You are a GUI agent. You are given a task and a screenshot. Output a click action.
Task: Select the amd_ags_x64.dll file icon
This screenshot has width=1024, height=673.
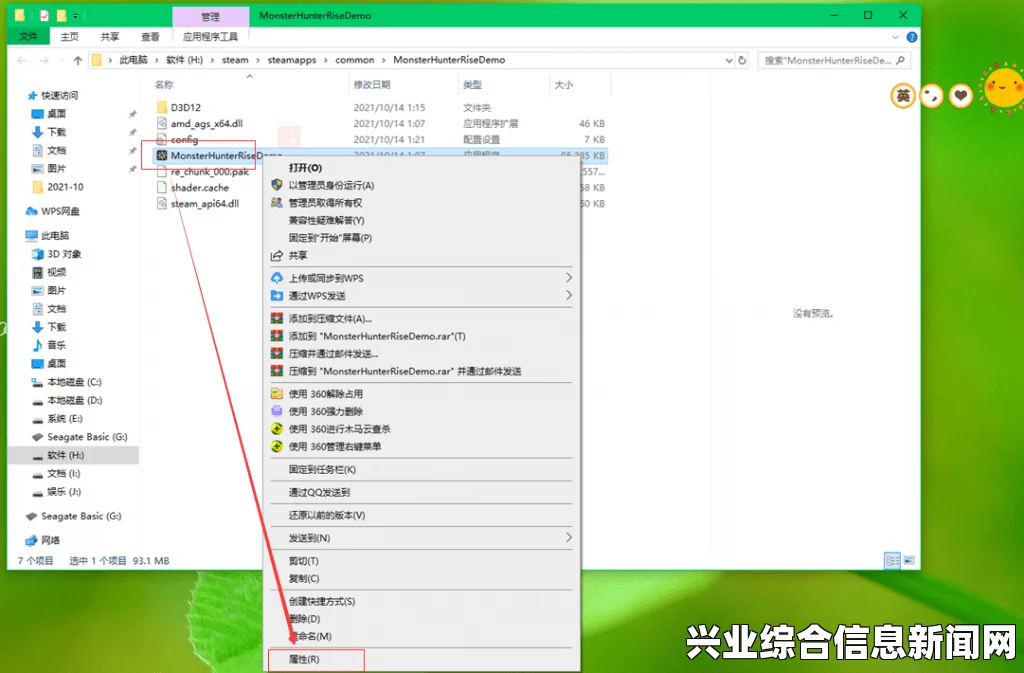(162, 123)
